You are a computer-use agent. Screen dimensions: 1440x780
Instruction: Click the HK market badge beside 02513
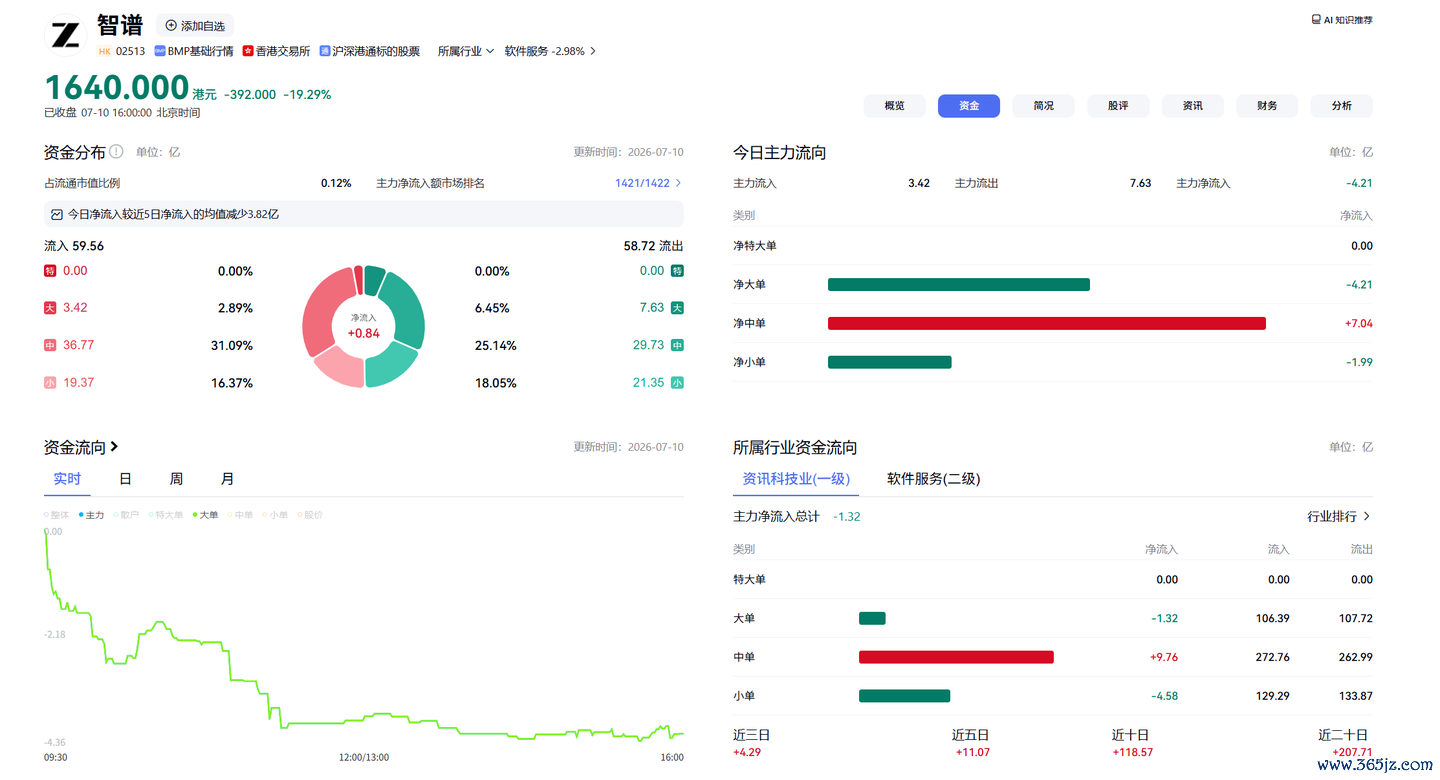(x=104, y=51)
